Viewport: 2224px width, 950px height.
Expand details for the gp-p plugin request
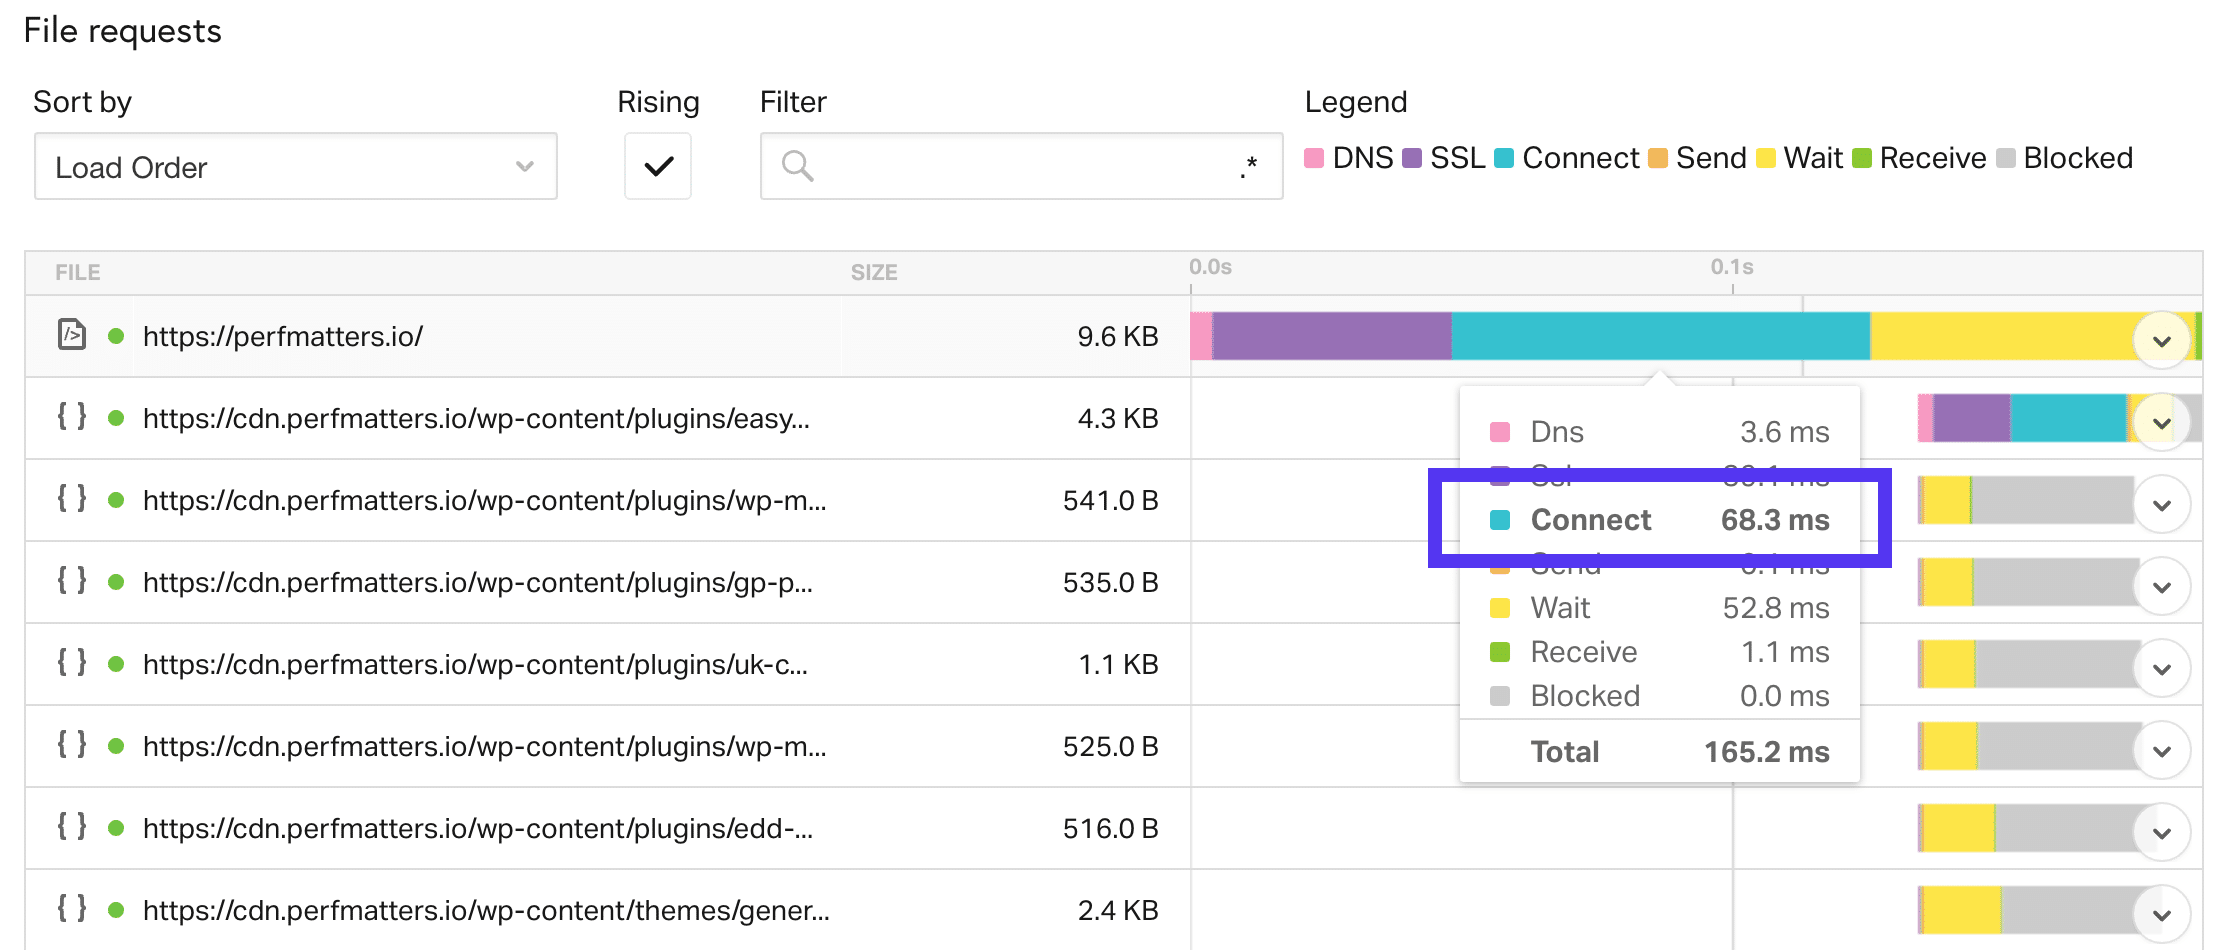pos(2163,583)
